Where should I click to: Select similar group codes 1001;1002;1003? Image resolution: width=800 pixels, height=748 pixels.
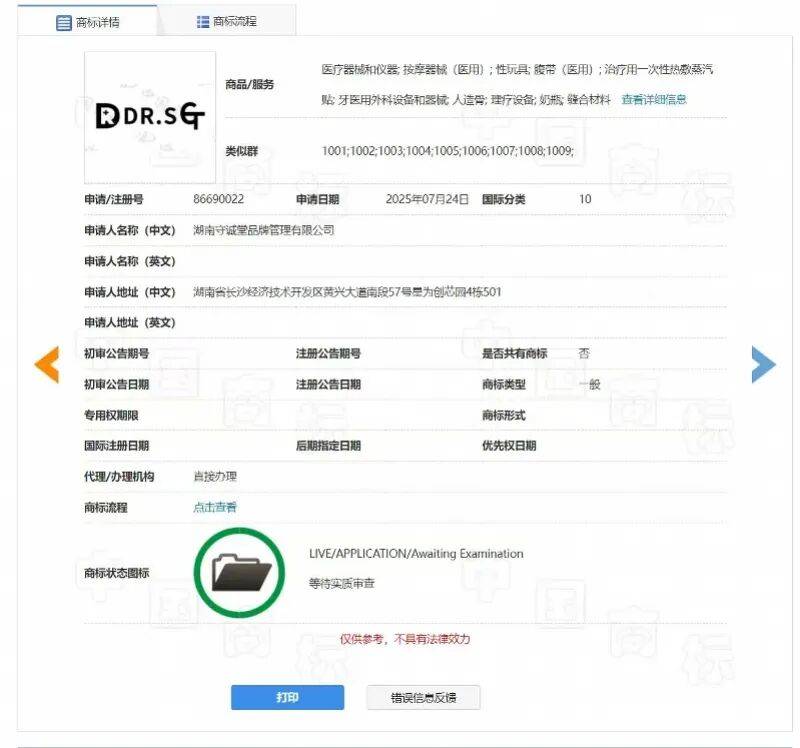[x=447, y=151]
